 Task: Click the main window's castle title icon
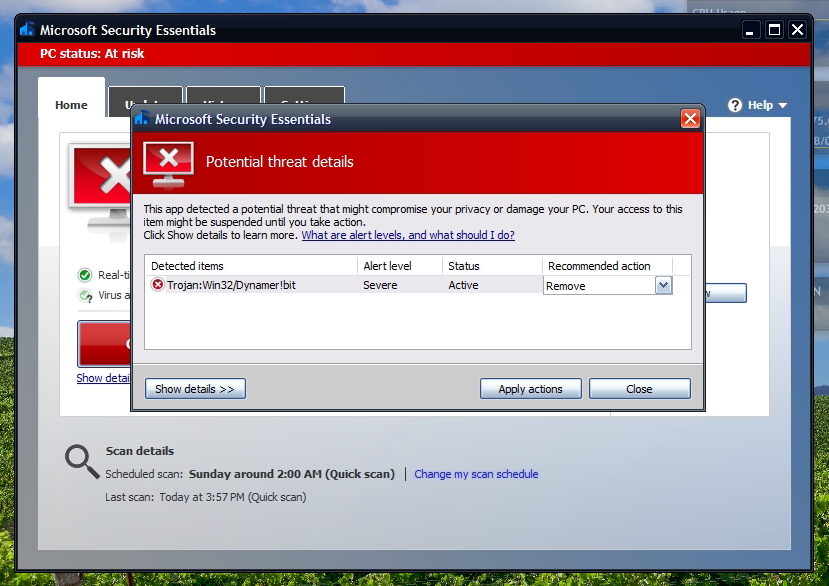point(27,30)
